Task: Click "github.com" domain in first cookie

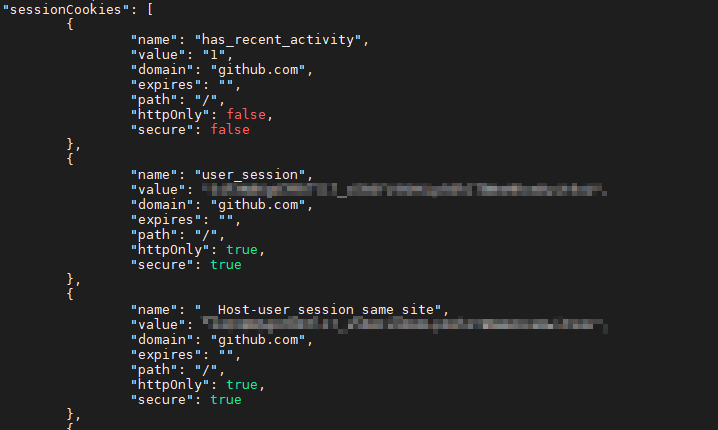Action: click(x=258, y=70)
